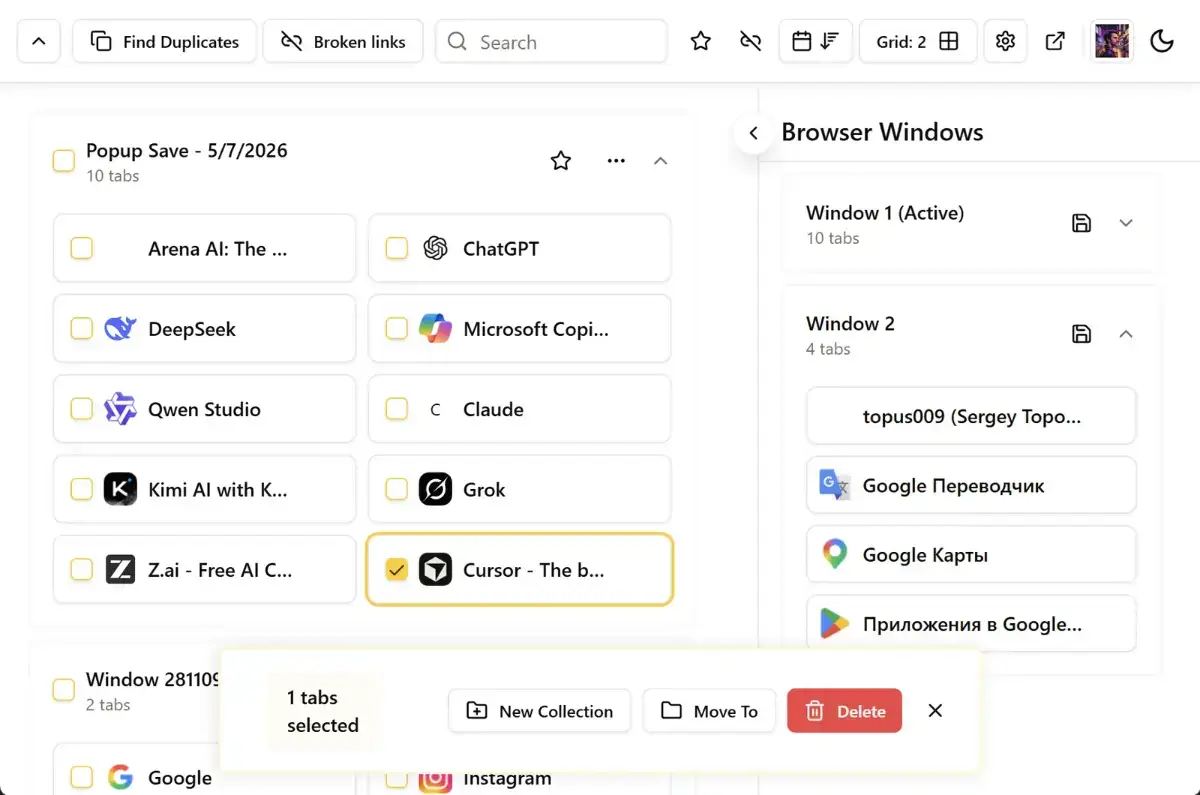Open Broken links filter
Screen dimensions: 1200x795
[x=343, y=42]
